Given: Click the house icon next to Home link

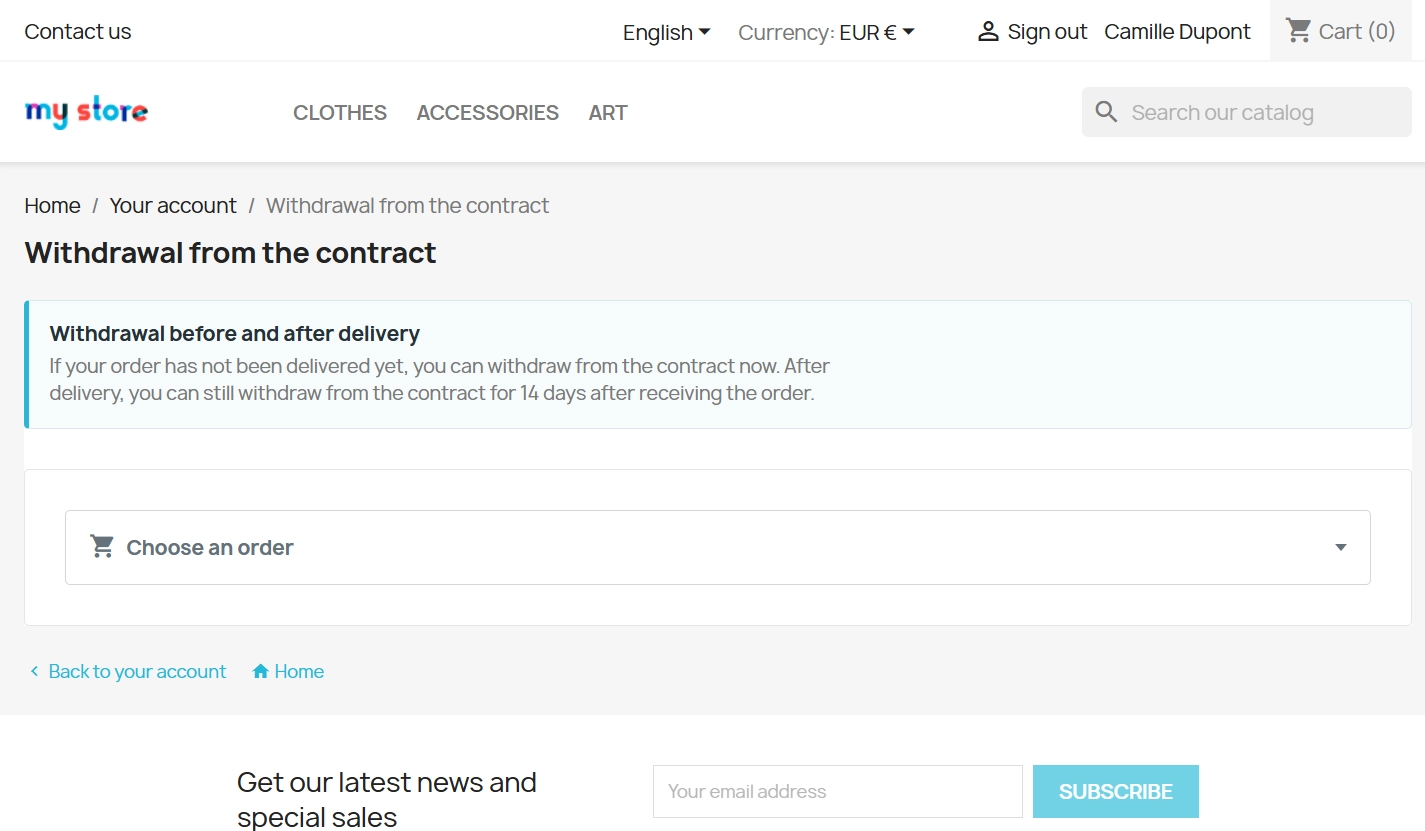Looking at the screenshot, I should tap(261, 671).
